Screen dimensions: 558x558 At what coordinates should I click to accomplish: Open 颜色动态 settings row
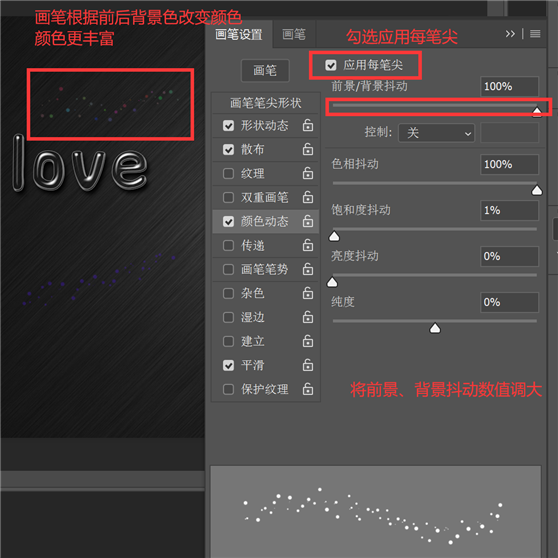tap(264, 221)
